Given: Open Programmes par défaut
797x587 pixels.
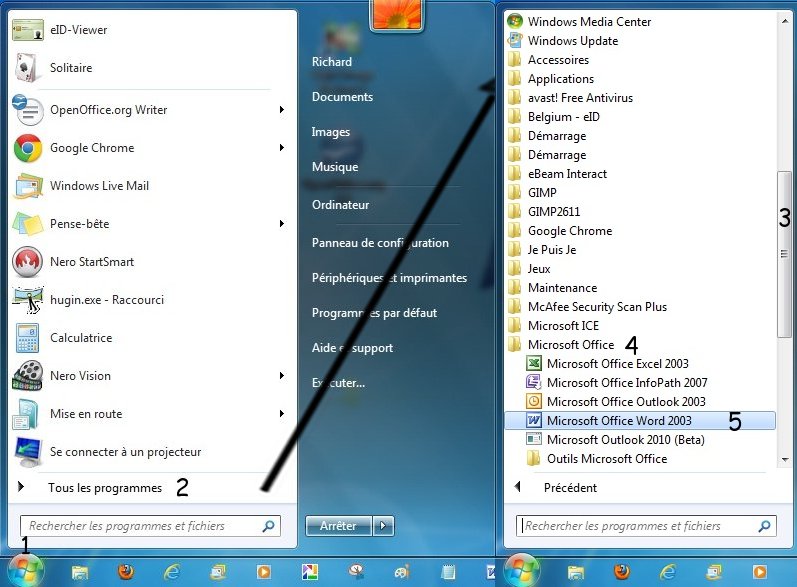Looking at the screenshot, I should (x=374, y=313).
